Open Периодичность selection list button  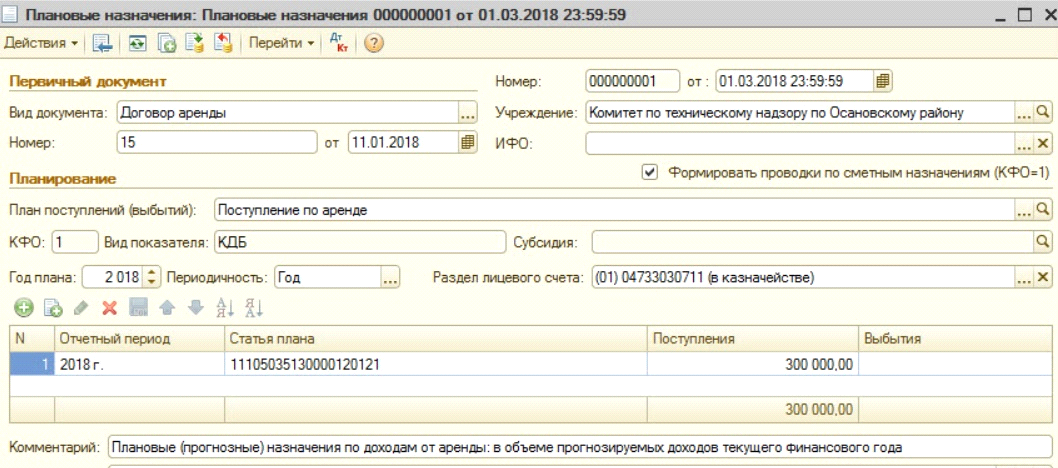(x=390, y=277)
